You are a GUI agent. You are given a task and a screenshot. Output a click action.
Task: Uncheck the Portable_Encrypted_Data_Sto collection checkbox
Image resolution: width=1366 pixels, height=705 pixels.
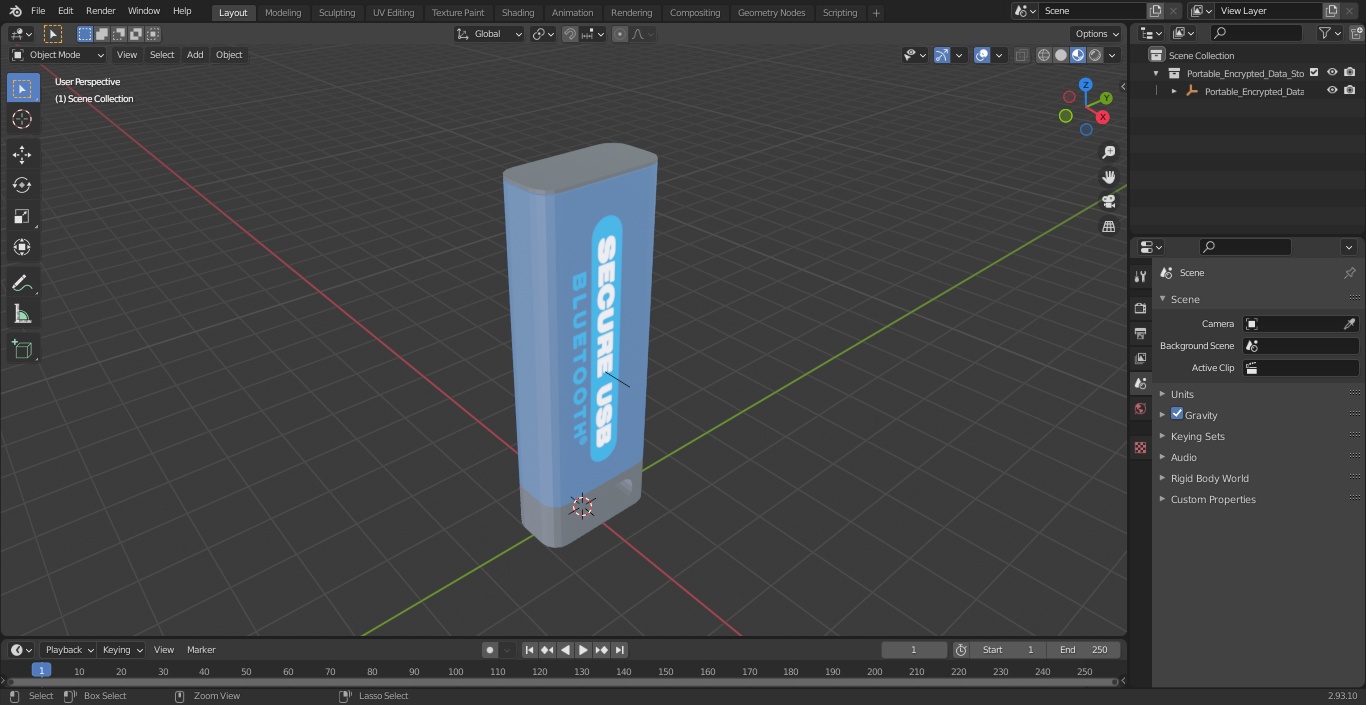[x=1314, y=73]
